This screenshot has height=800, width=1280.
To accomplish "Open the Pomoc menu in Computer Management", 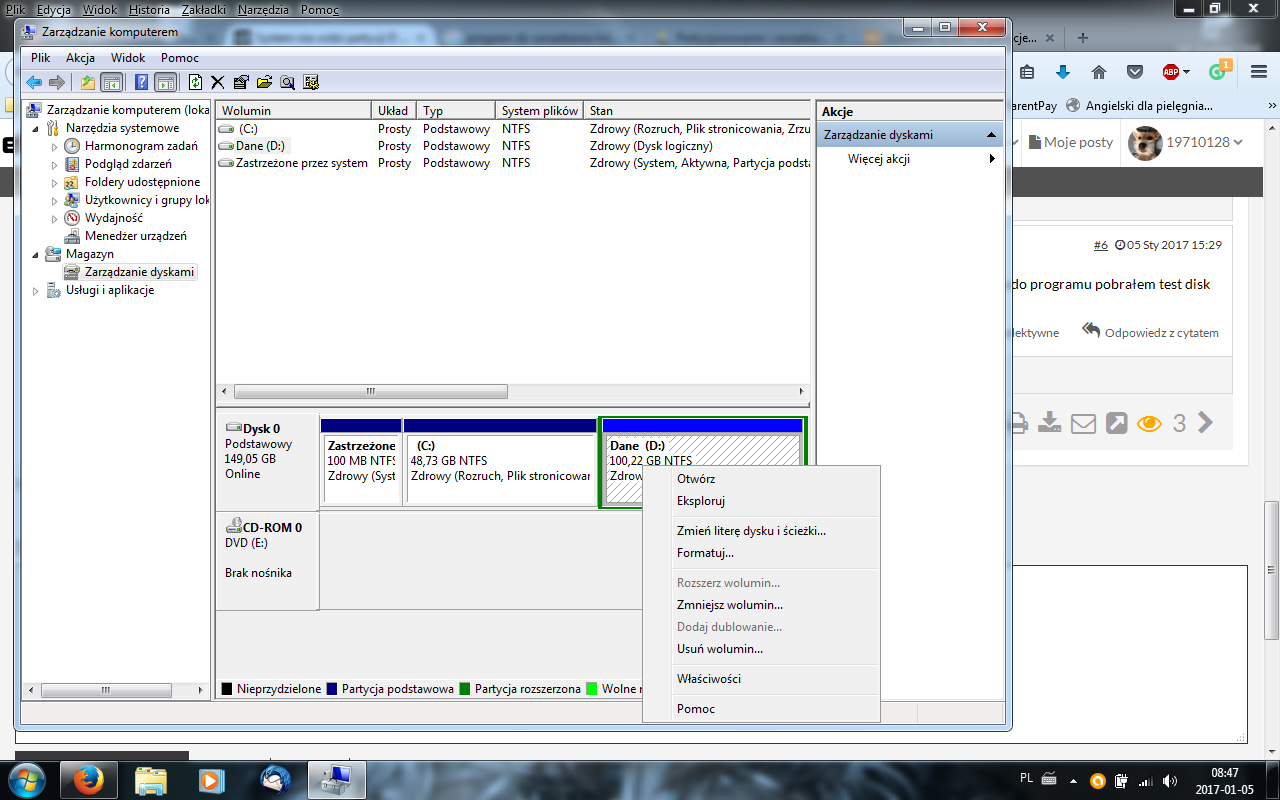I will pyautogui.click(x=180, y=58).
